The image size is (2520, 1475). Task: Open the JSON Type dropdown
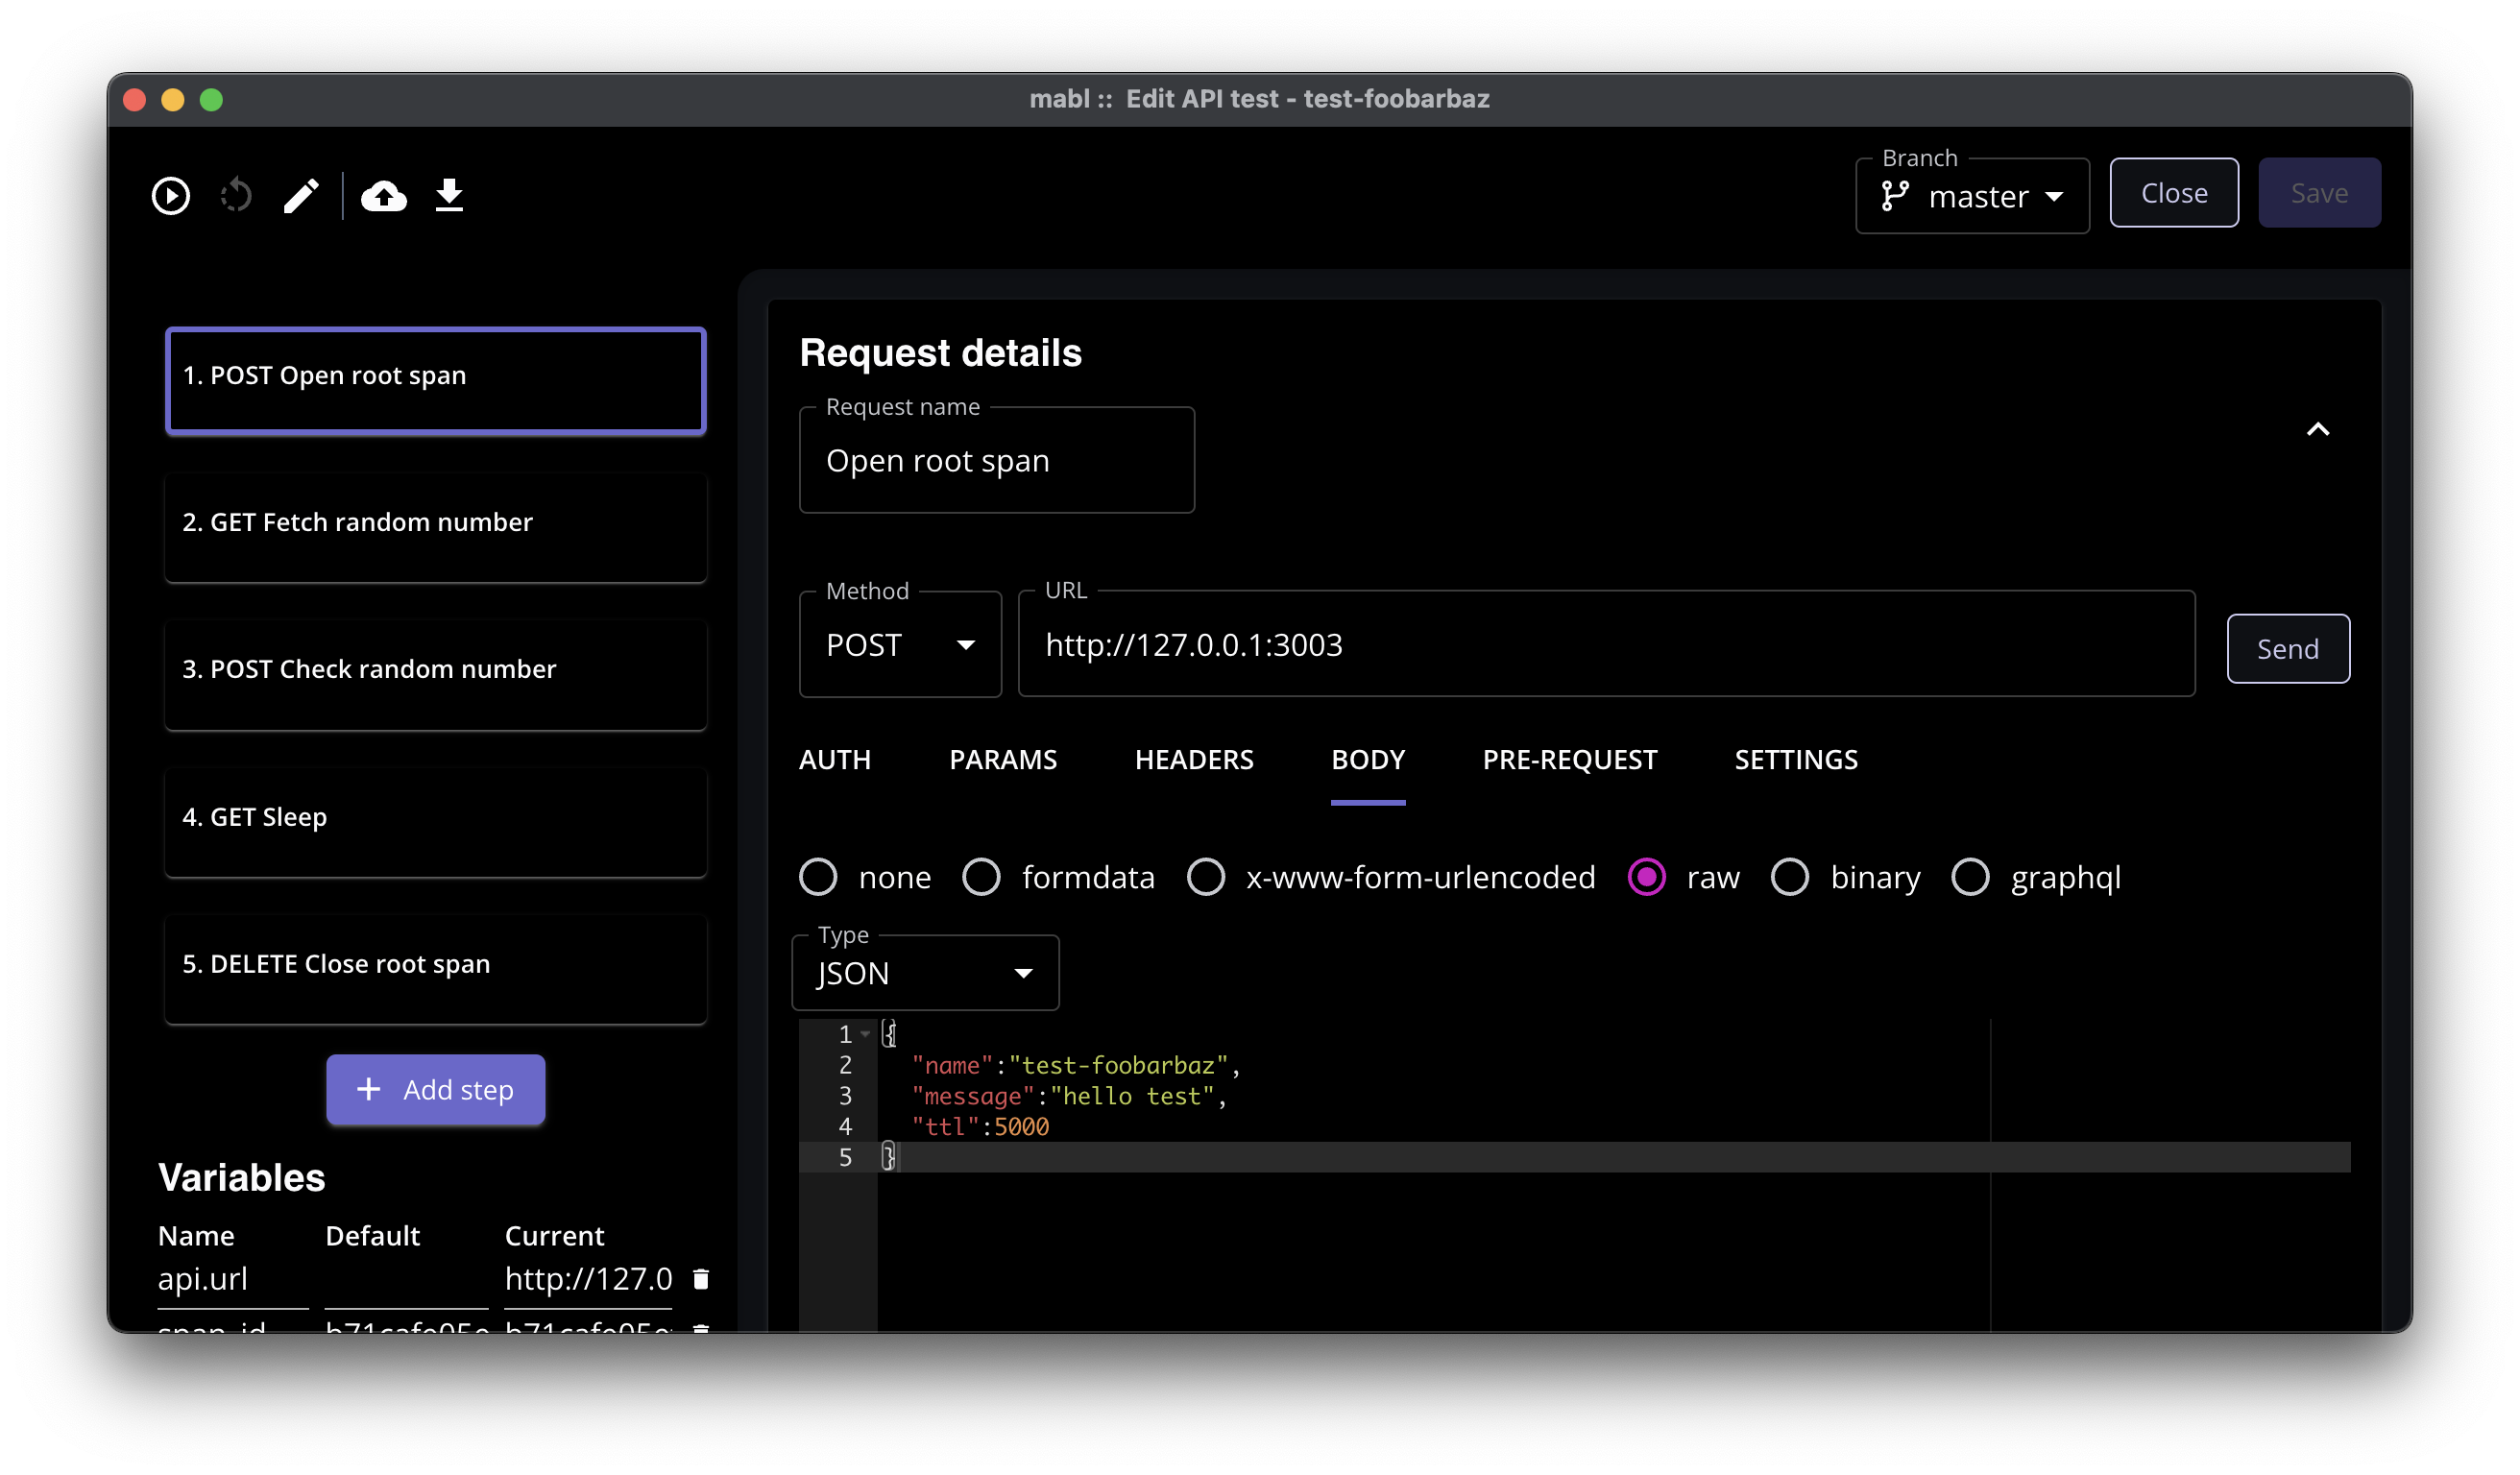click(925, 973)
